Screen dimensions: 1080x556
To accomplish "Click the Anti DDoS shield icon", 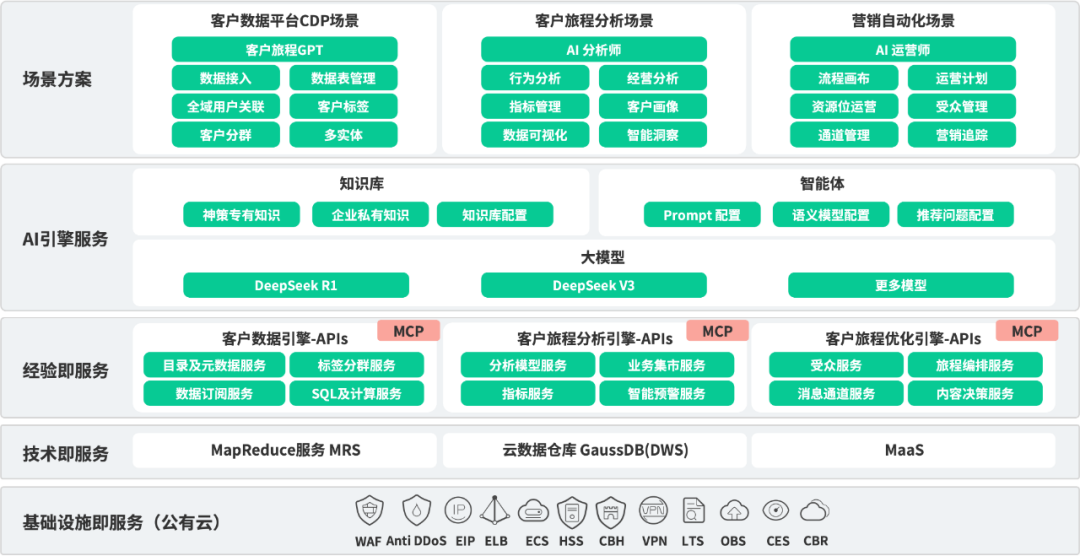I will point(416,511).
